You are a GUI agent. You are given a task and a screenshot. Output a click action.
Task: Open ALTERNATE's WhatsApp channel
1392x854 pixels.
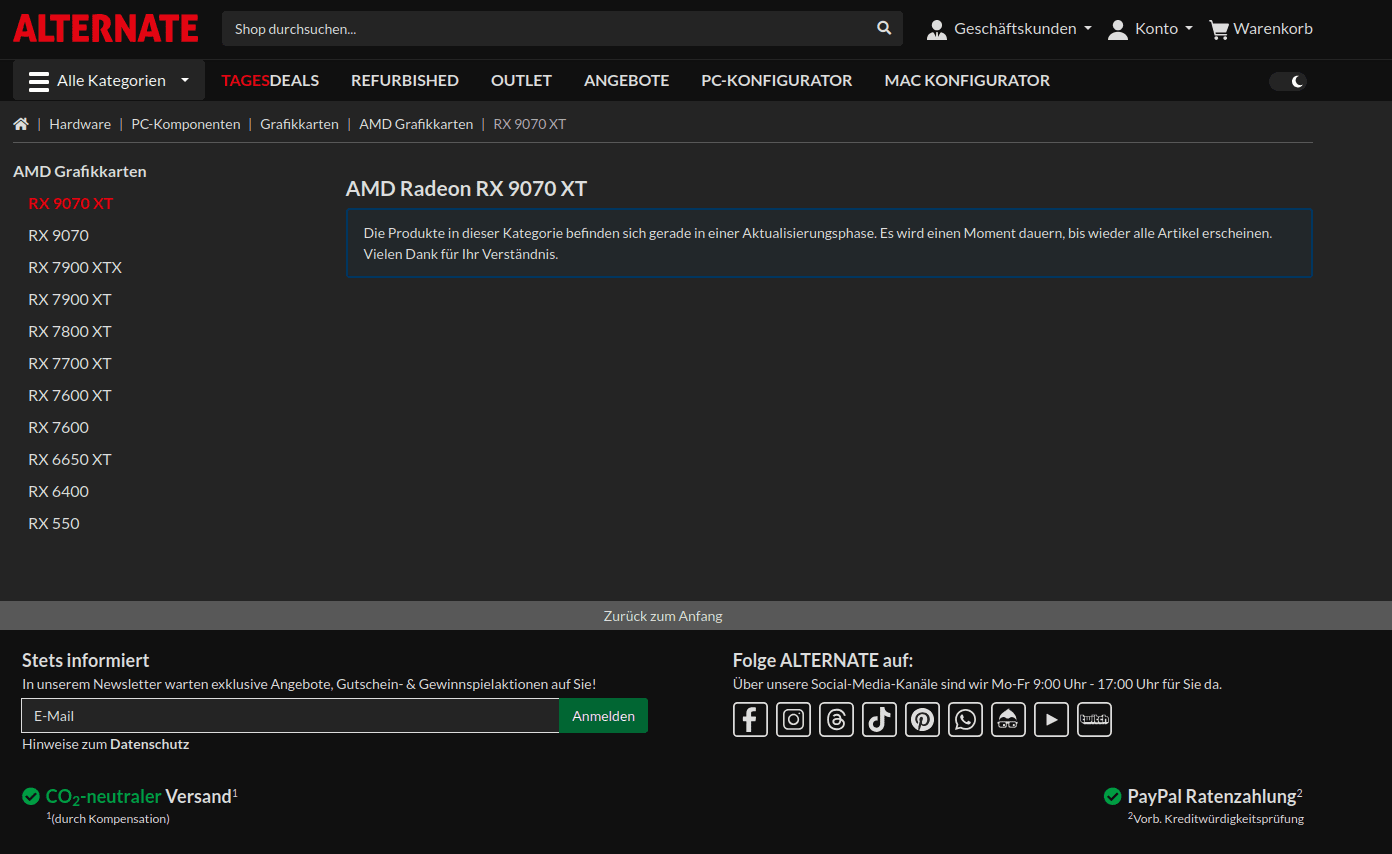click(965, 719)
